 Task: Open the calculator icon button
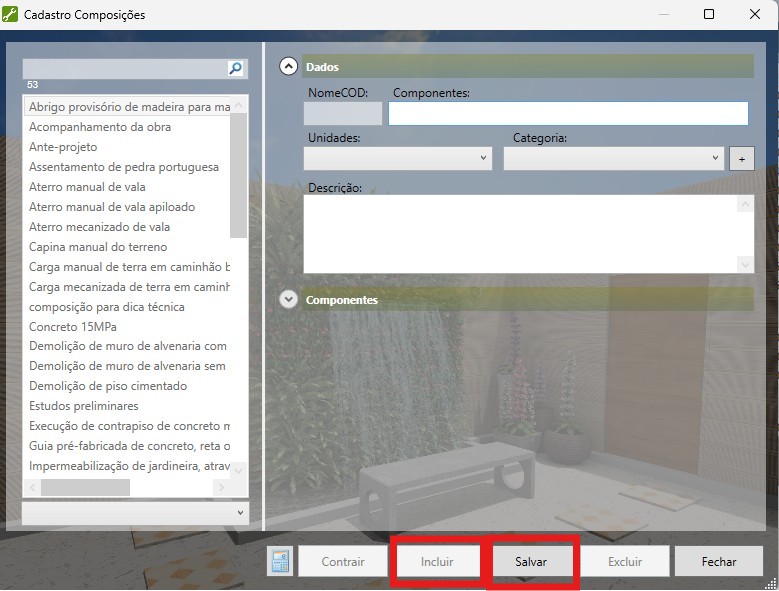pos(280,561)
